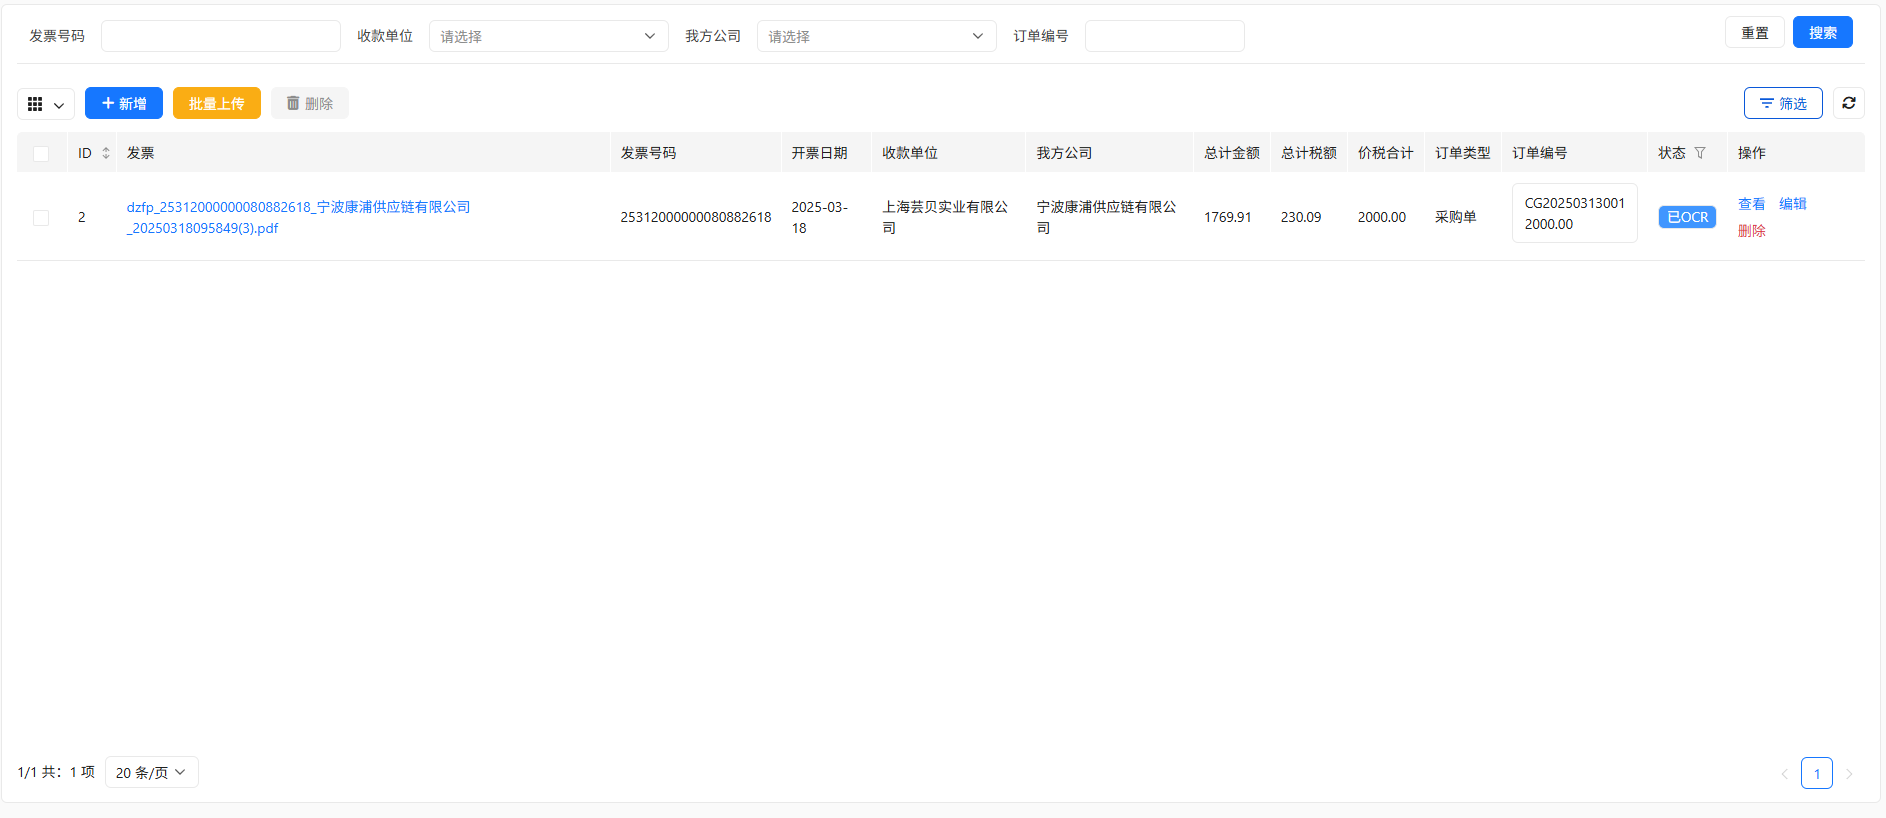1886x818 pixels.
Task: Click invoice number 25312000000080882618 cell
Action: coord(696,217)
